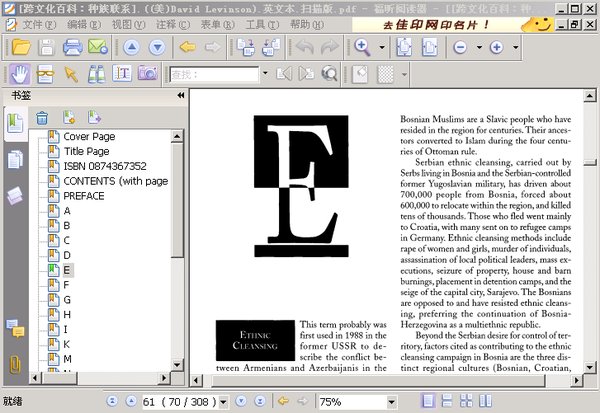Open the Comments panel in sidebar
This screenshot has width=600, height=413.
(15, 327)
